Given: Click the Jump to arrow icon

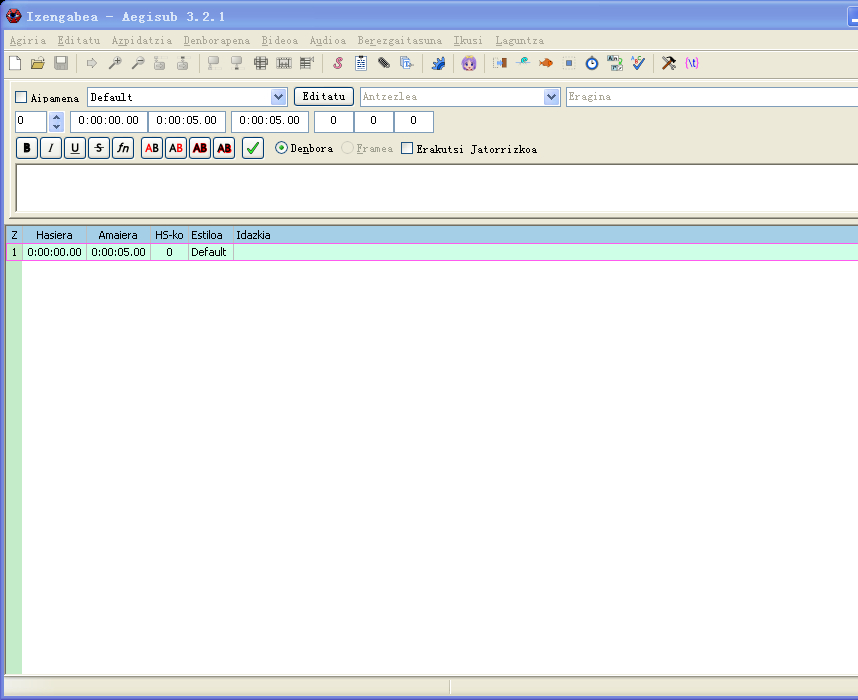Looking at the screenshot, I should [91, 63].
